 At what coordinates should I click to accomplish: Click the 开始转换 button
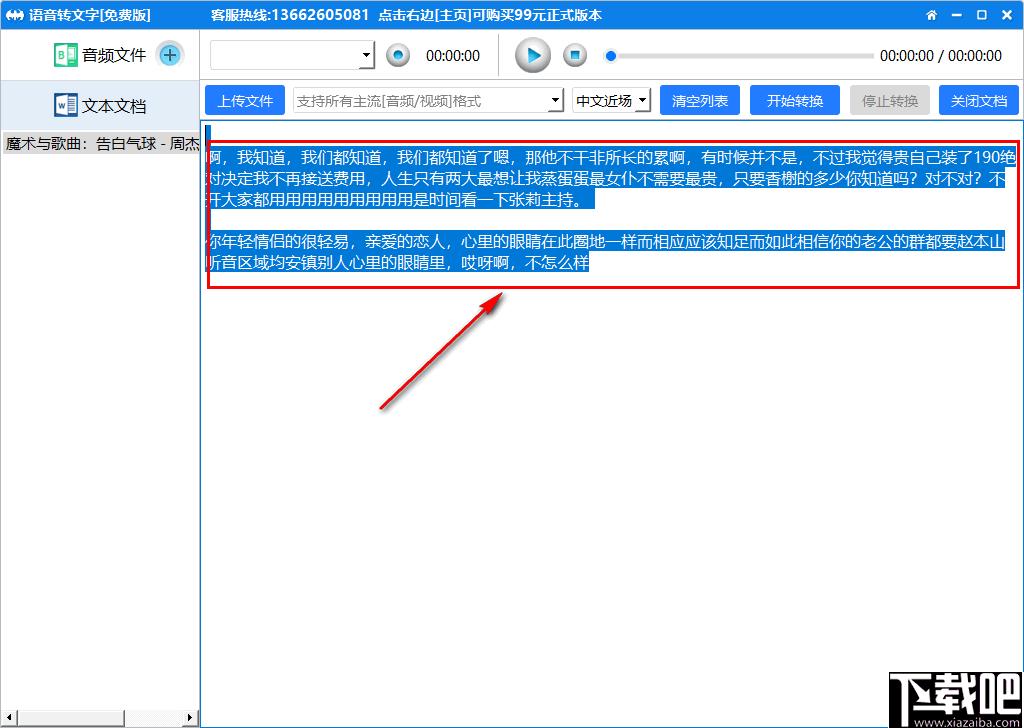pyautogui.click(x=795, y=101)
